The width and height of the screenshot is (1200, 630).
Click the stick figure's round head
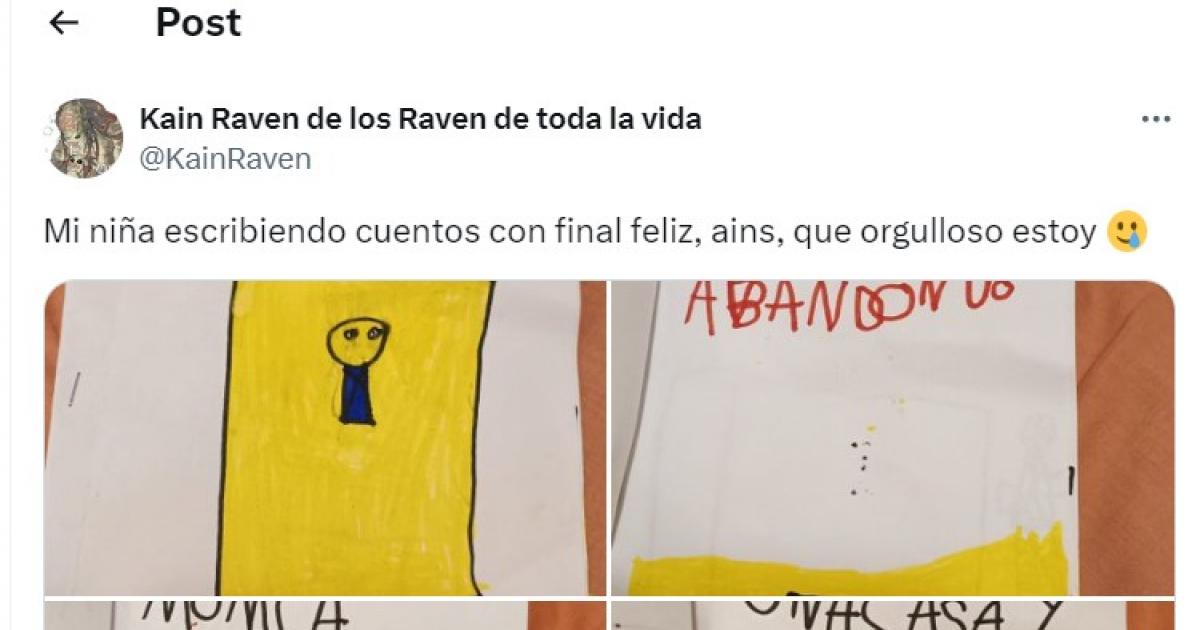click(x=359, y=340)
